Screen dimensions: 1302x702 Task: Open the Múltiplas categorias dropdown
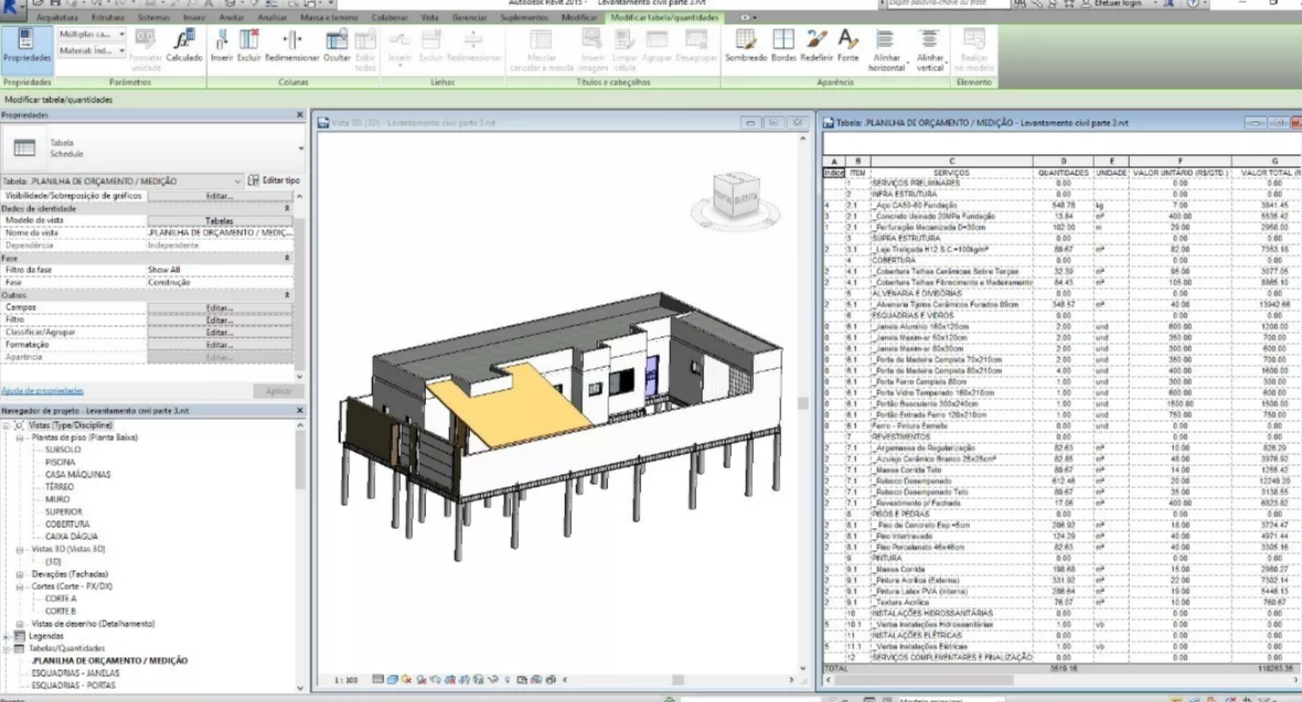point(91,34)
